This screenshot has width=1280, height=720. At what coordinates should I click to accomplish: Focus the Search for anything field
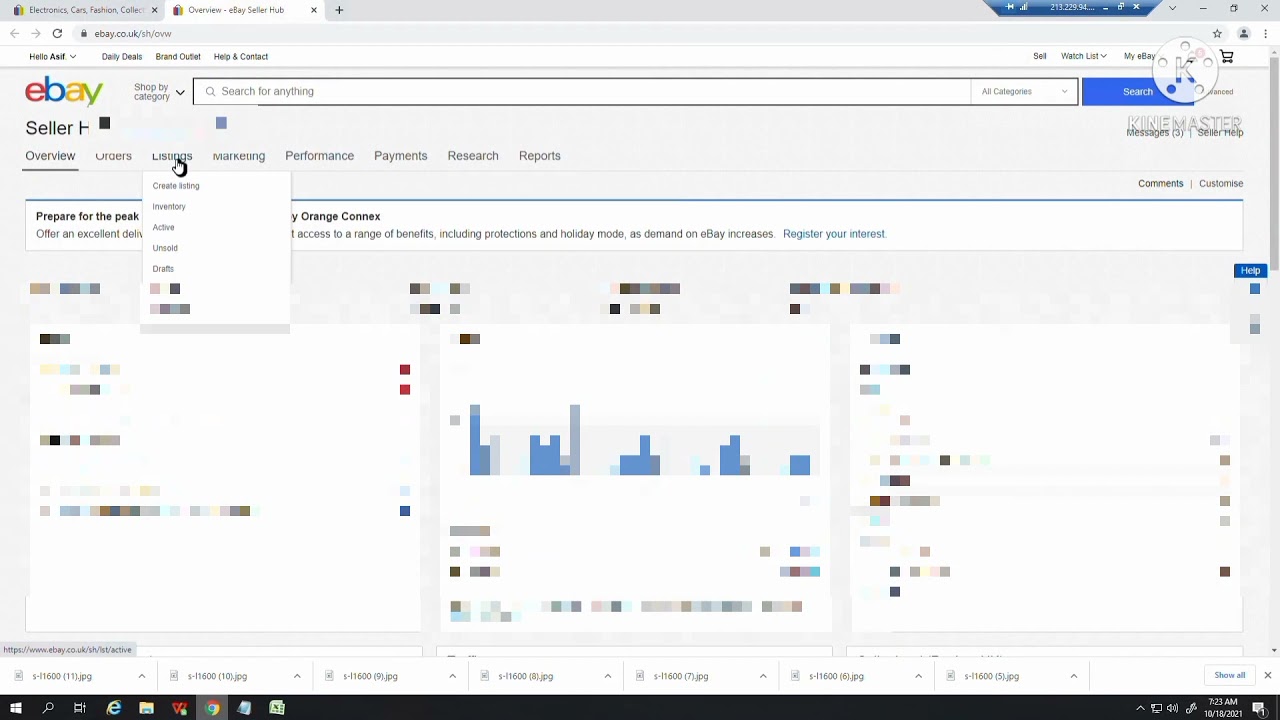582,91
